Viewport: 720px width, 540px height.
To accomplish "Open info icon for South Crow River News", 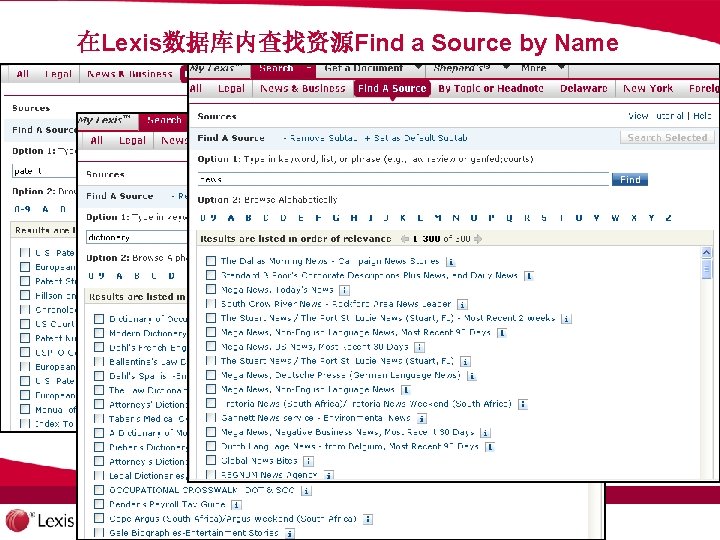I will (x=462, y=304).
